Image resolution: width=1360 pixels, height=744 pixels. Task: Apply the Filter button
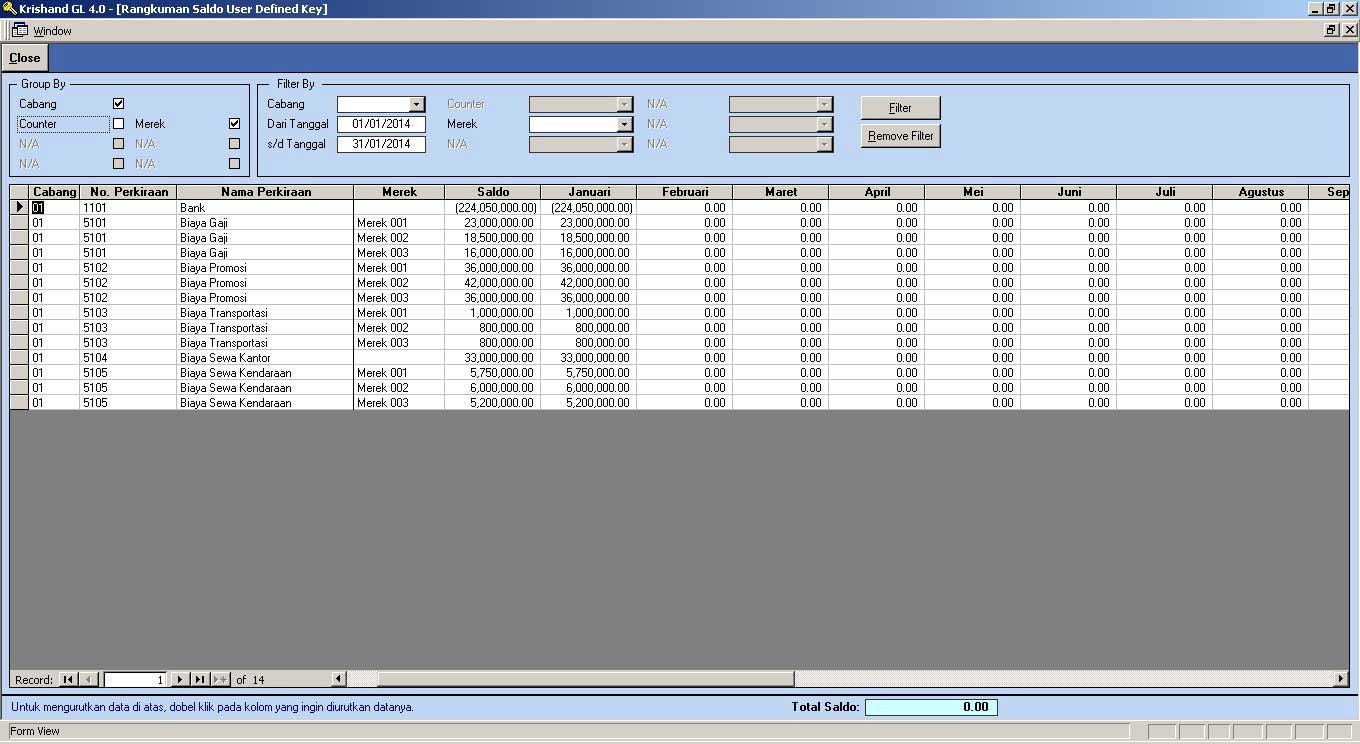[900, 108]
